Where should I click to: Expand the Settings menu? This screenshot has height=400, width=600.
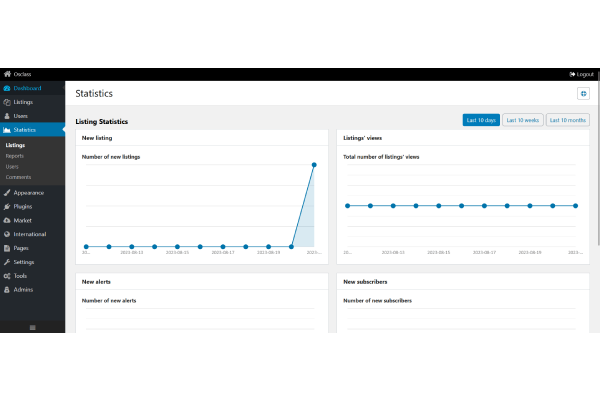[x=24, y=262]
